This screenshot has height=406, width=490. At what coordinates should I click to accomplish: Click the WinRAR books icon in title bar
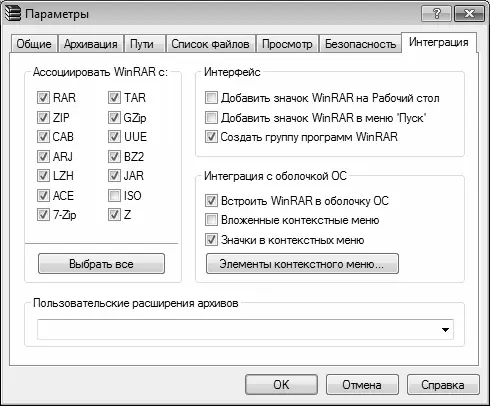[13, 14]
